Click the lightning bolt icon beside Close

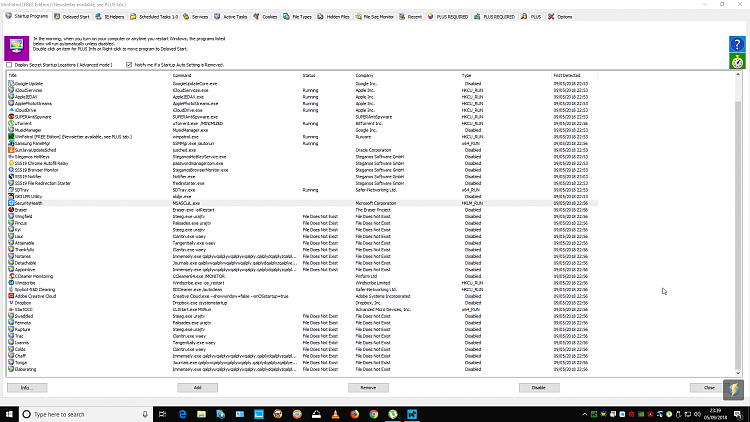733,389
